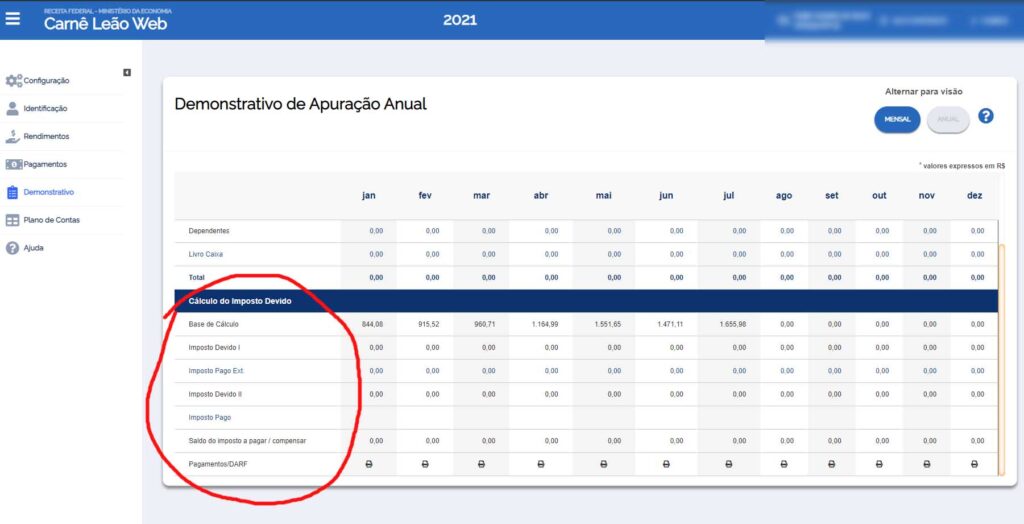Switch to the MENSAL view

897,120
